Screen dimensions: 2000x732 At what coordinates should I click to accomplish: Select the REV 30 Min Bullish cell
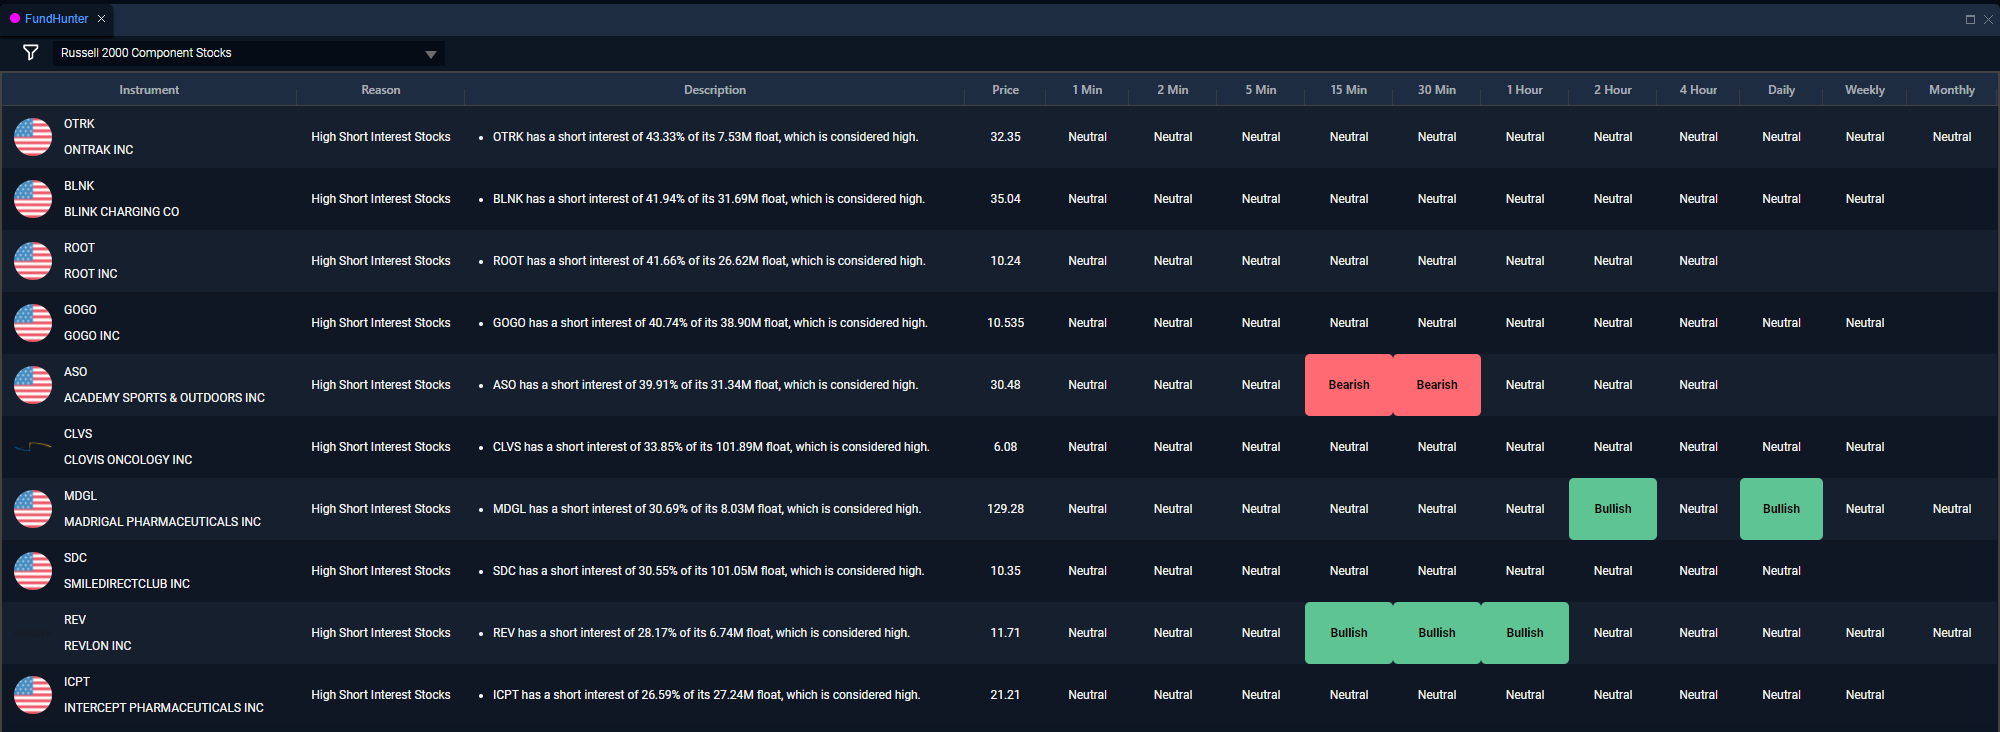[1437, 633]
